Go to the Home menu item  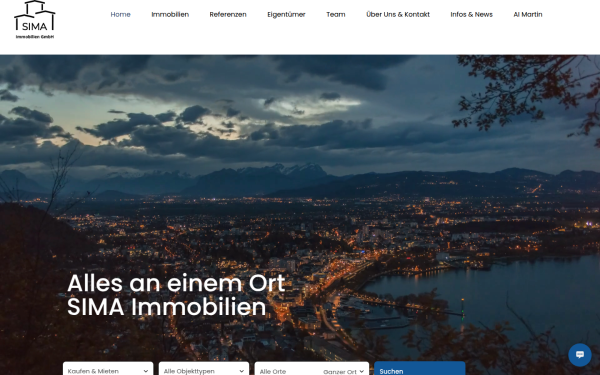tap(121, 15)
